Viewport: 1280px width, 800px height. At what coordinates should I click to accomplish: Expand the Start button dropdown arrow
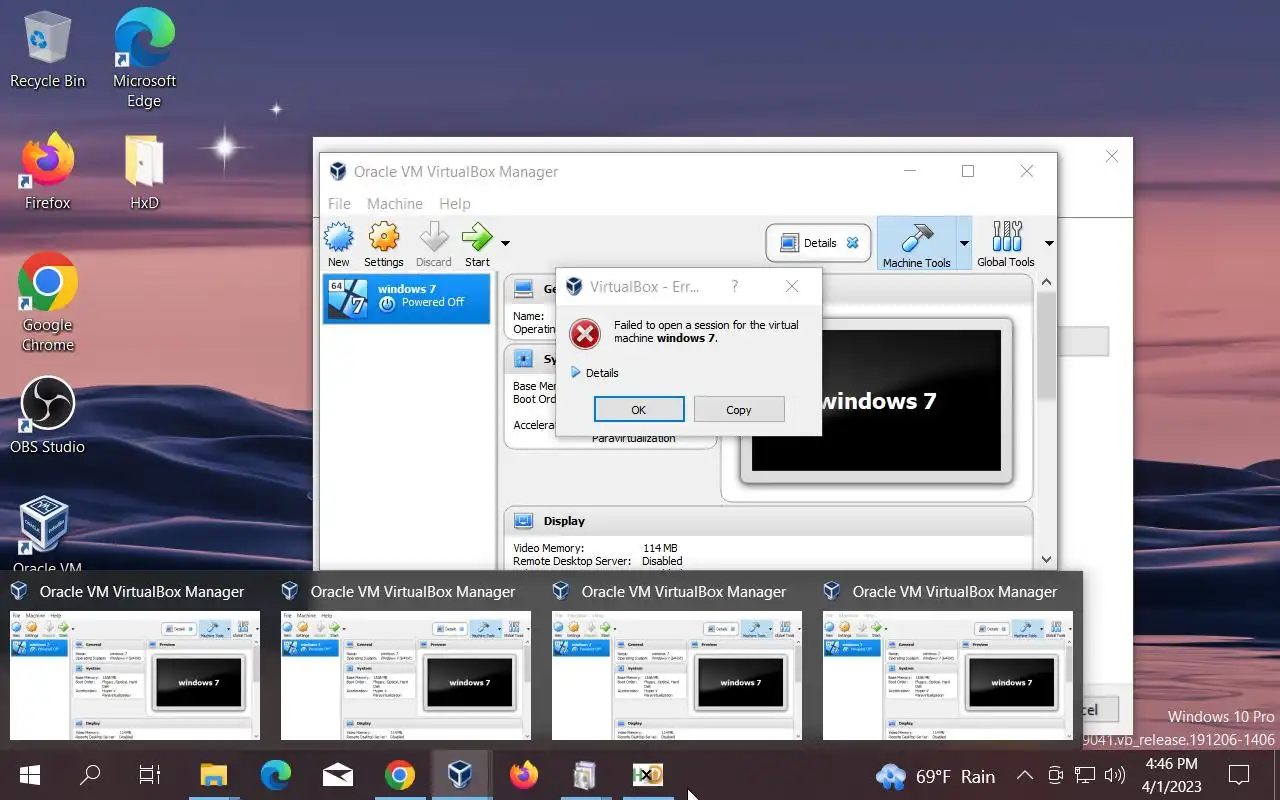coord(505,243)
